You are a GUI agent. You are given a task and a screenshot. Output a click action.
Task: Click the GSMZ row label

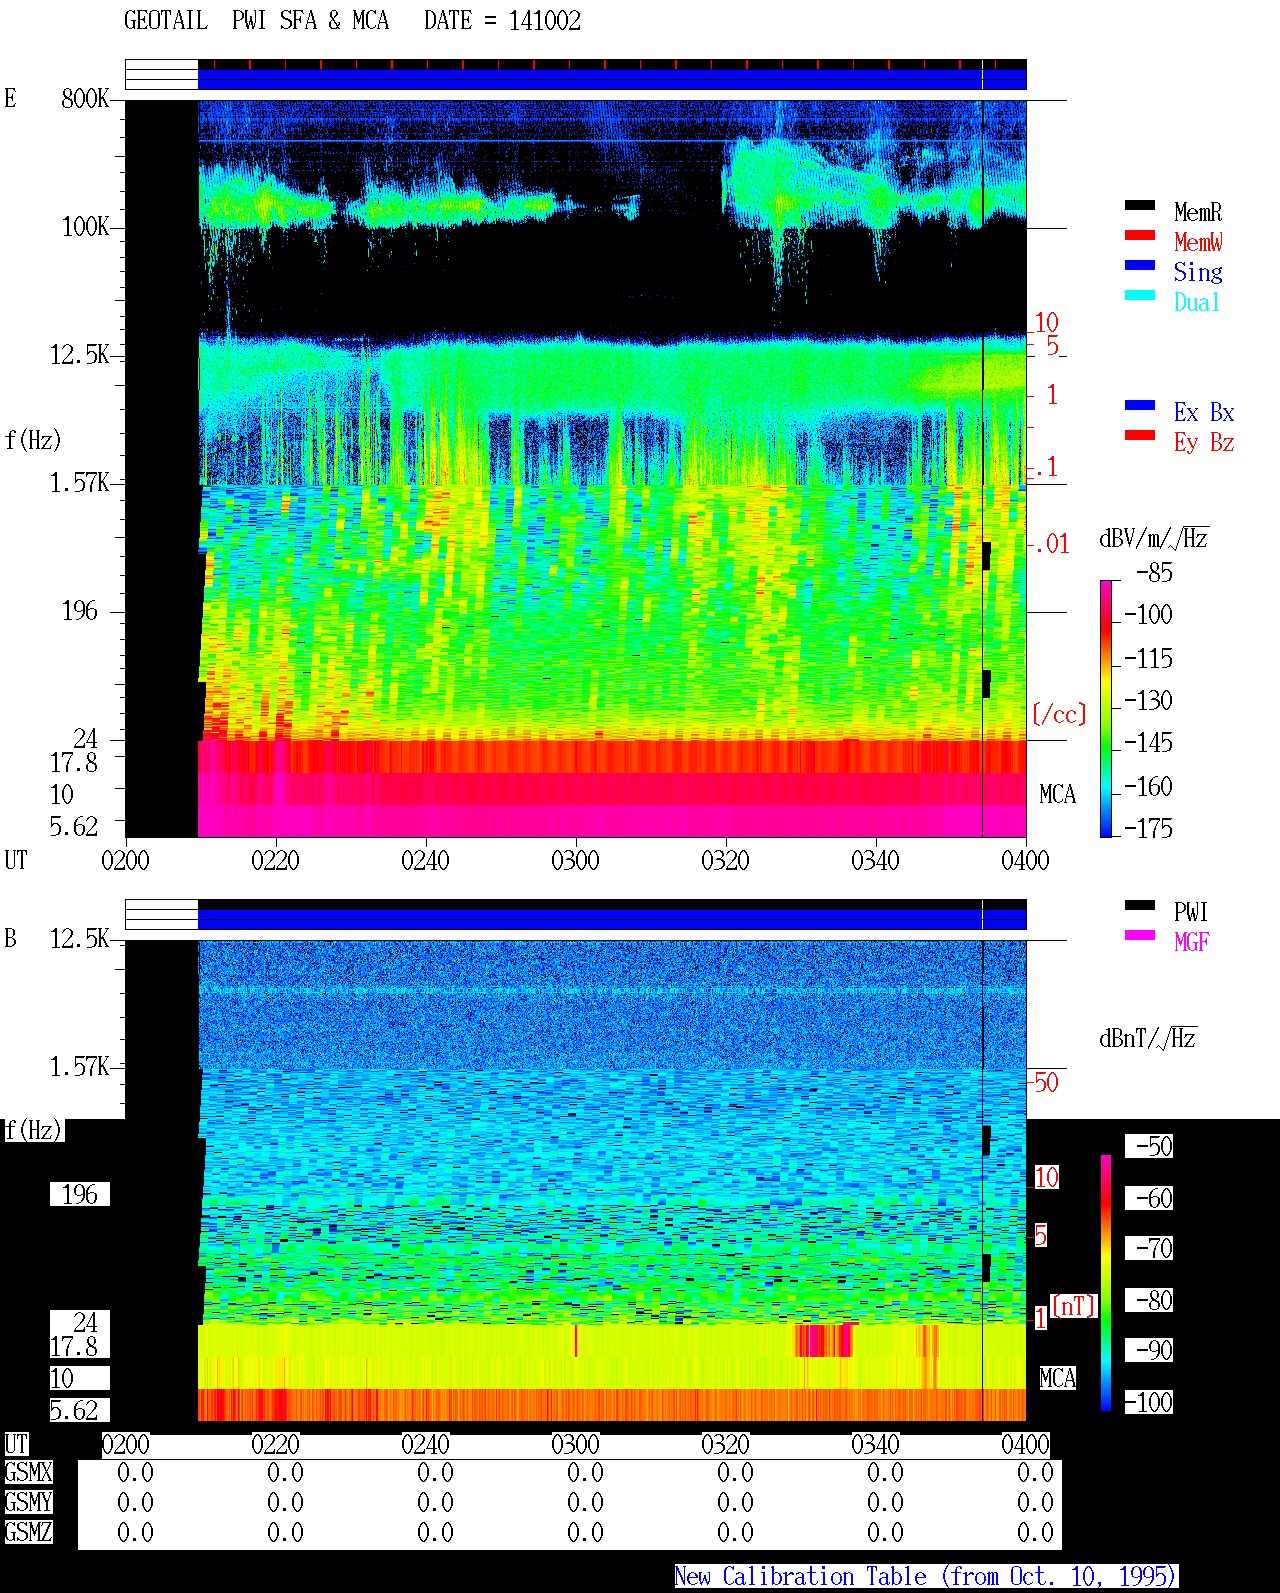(x=28, y=1532)
